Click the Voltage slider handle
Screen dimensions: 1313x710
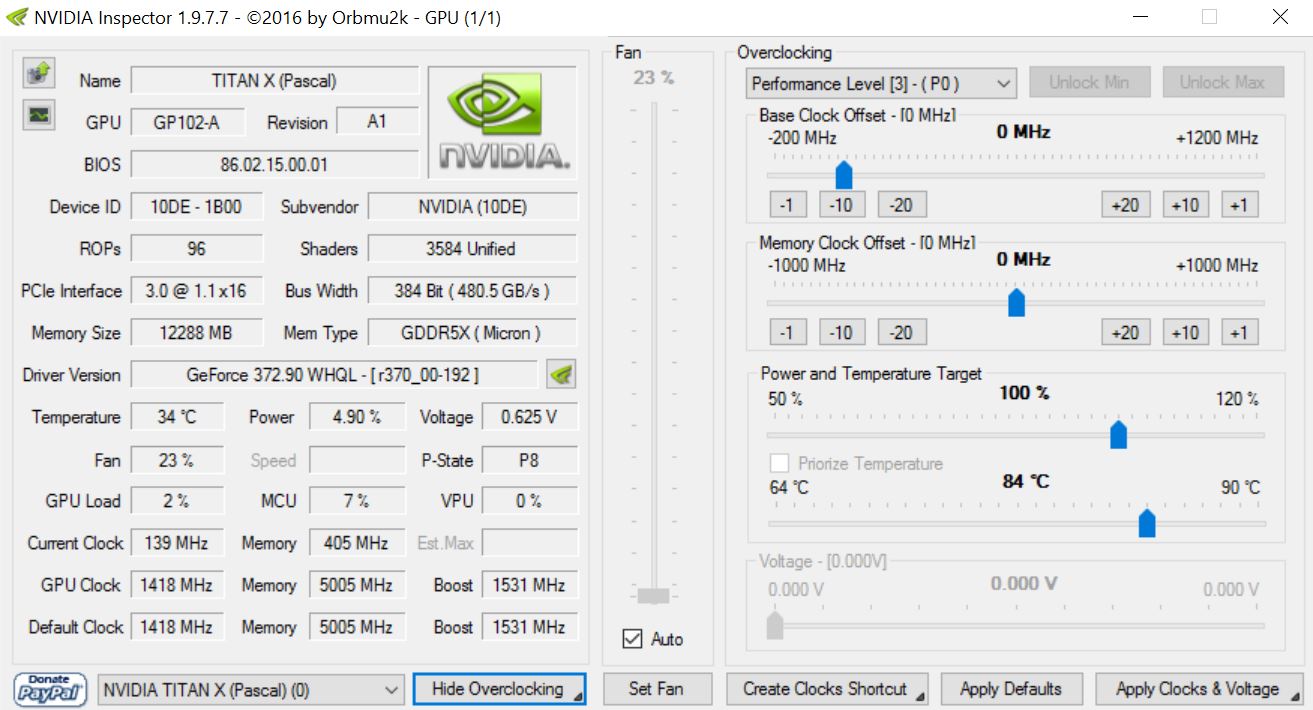[x=774, y=625]
